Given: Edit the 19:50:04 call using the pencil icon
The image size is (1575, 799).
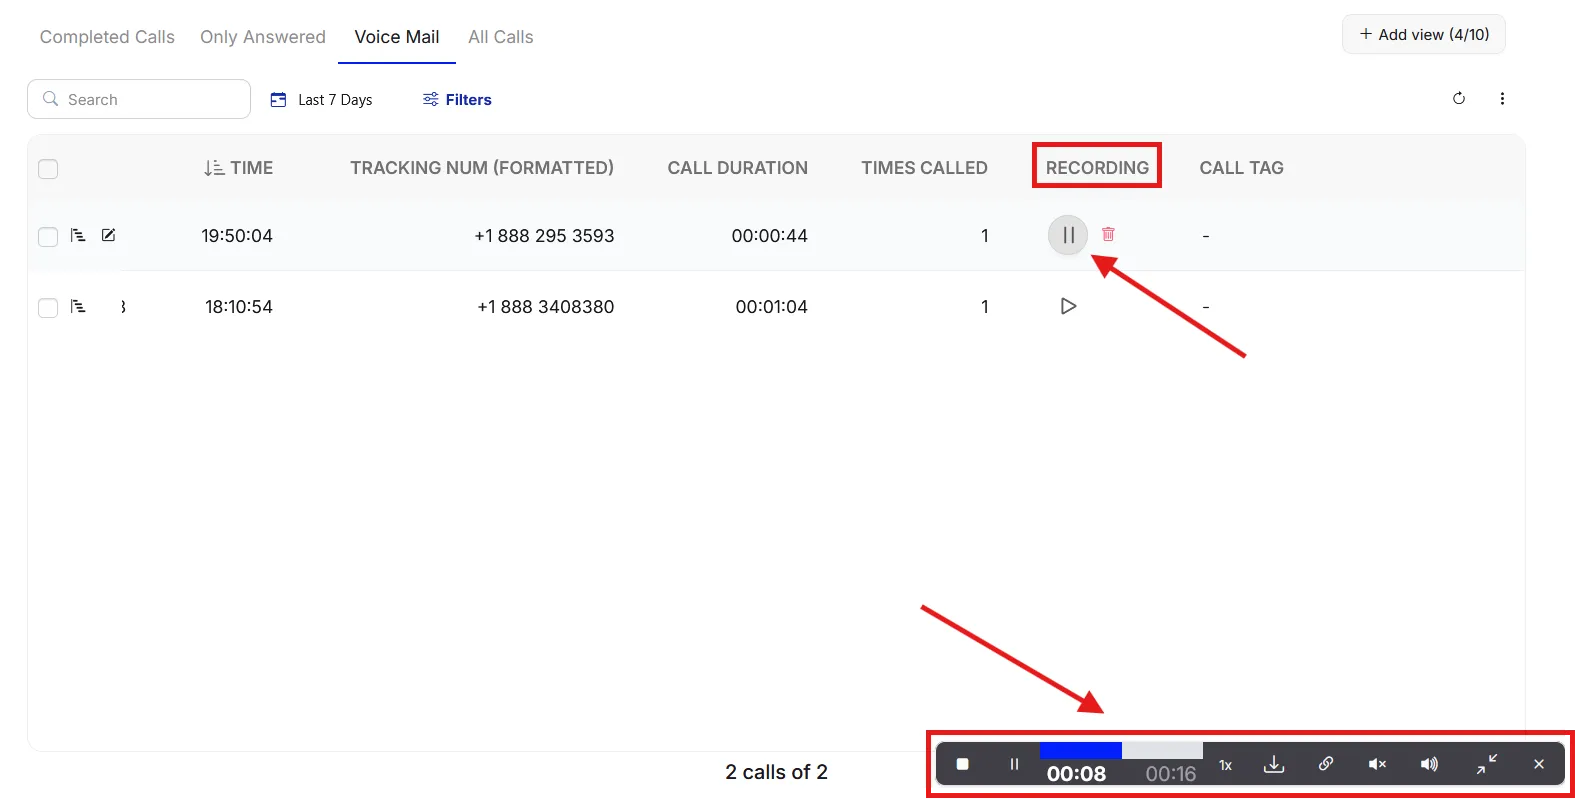Looking at the screenshot, I should [x=109, y=235].
